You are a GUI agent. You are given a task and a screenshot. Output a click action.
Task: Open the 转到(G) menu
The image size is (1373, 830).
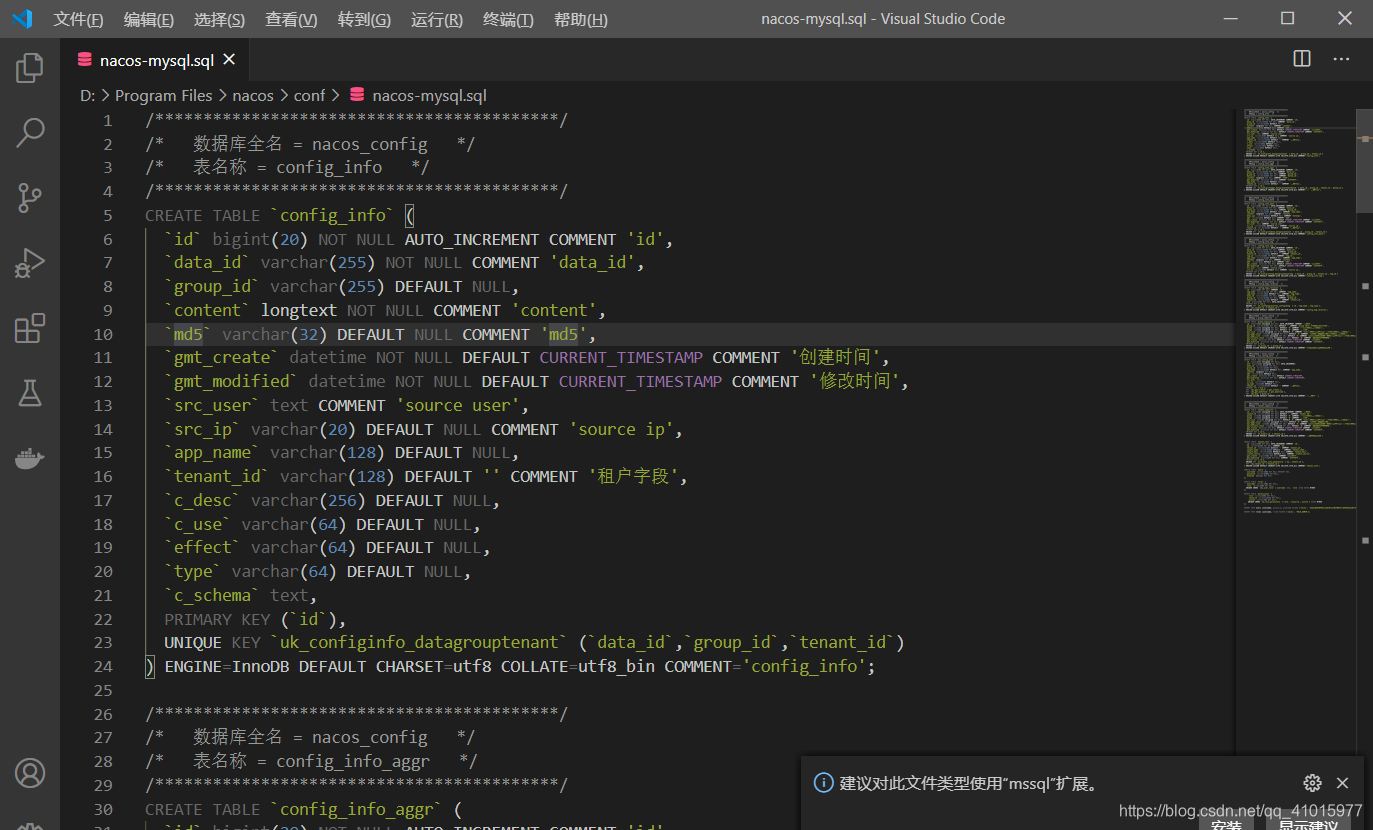pos(364,20)
